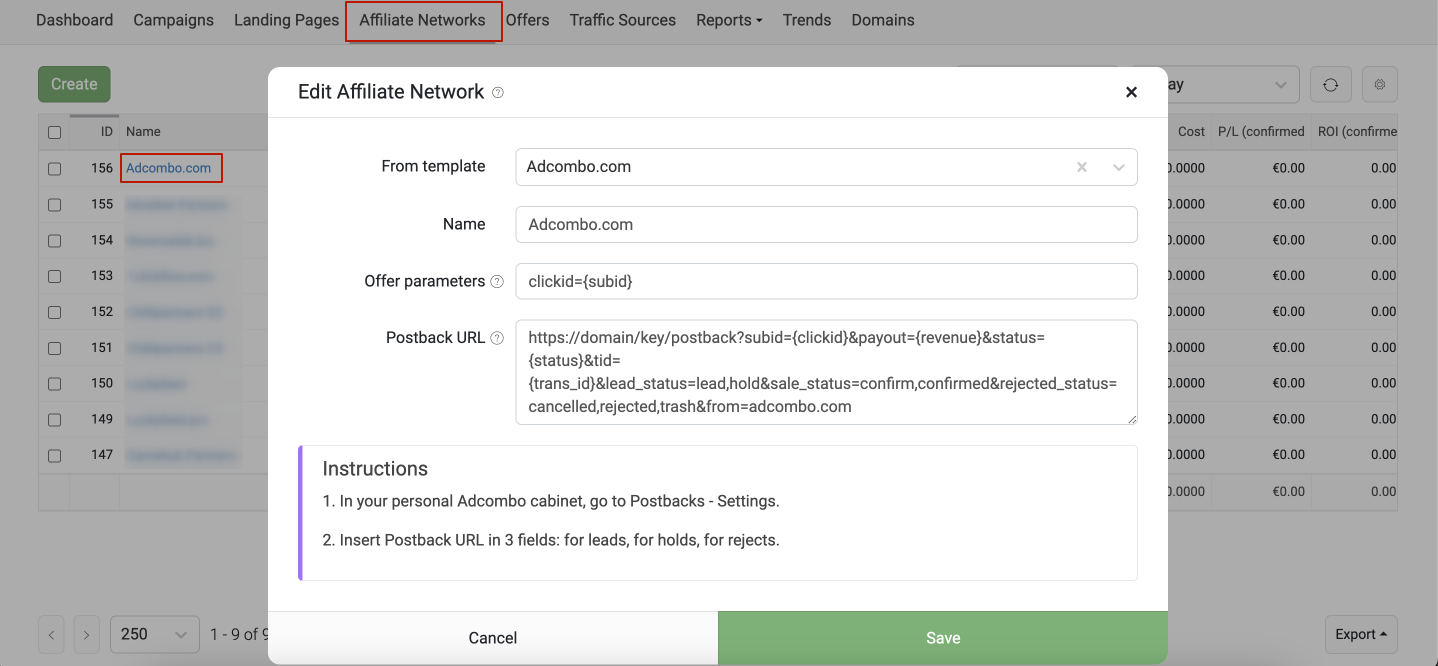Switch to Traffic Sources tab
The width and height of the screenshot is (1438, 666).
[x=622, y=20]
